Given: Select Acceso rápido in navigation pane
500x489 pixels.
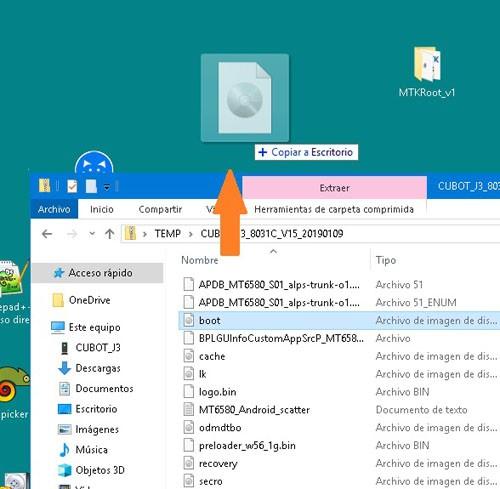Looking at the screenshot, I should point(97,273).
